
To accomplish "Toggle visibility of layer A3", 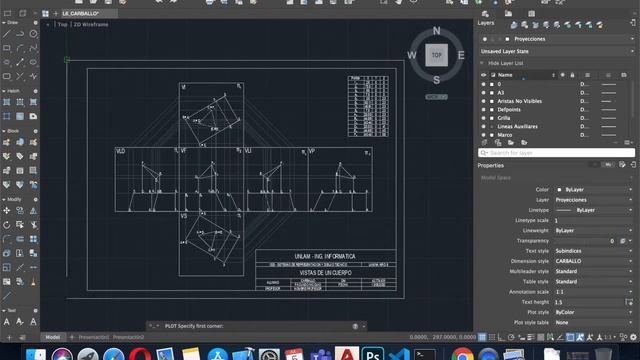I will point(484,93).
